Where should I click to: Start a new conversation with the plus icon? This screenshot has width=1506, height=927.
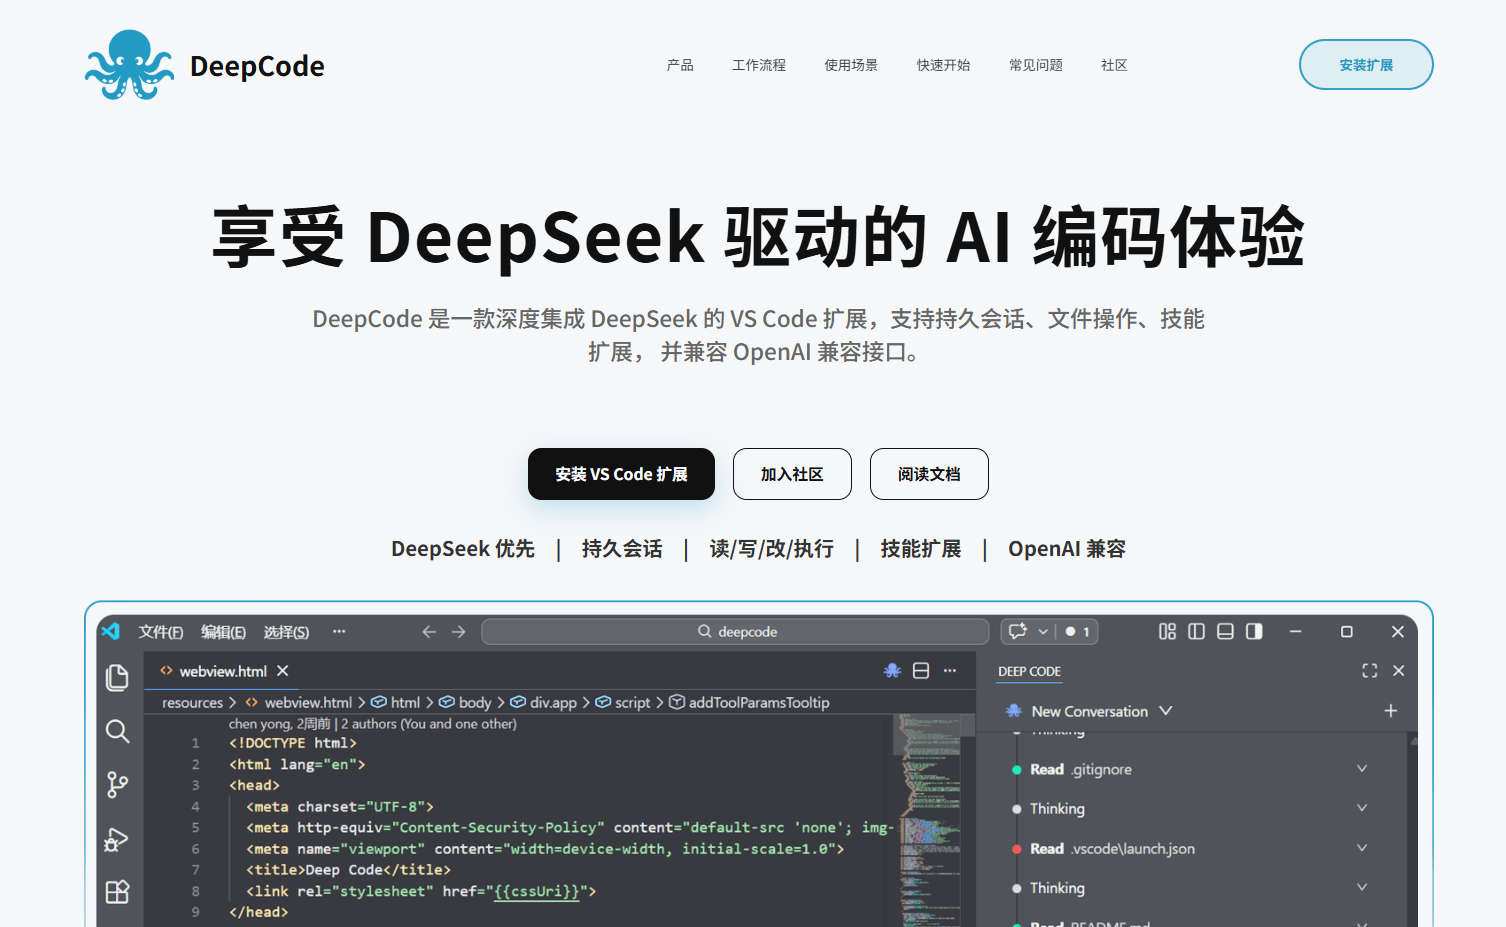(1391, 710)
